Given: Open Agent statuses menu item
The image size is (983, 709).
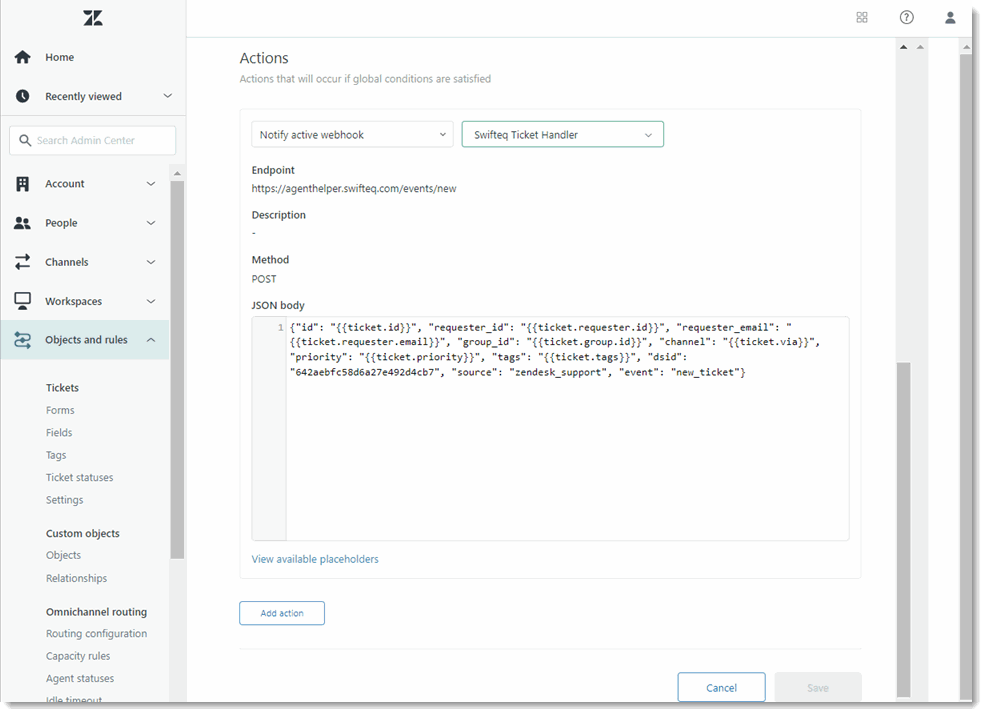Looking at the screenshot, I should [80, 678].
